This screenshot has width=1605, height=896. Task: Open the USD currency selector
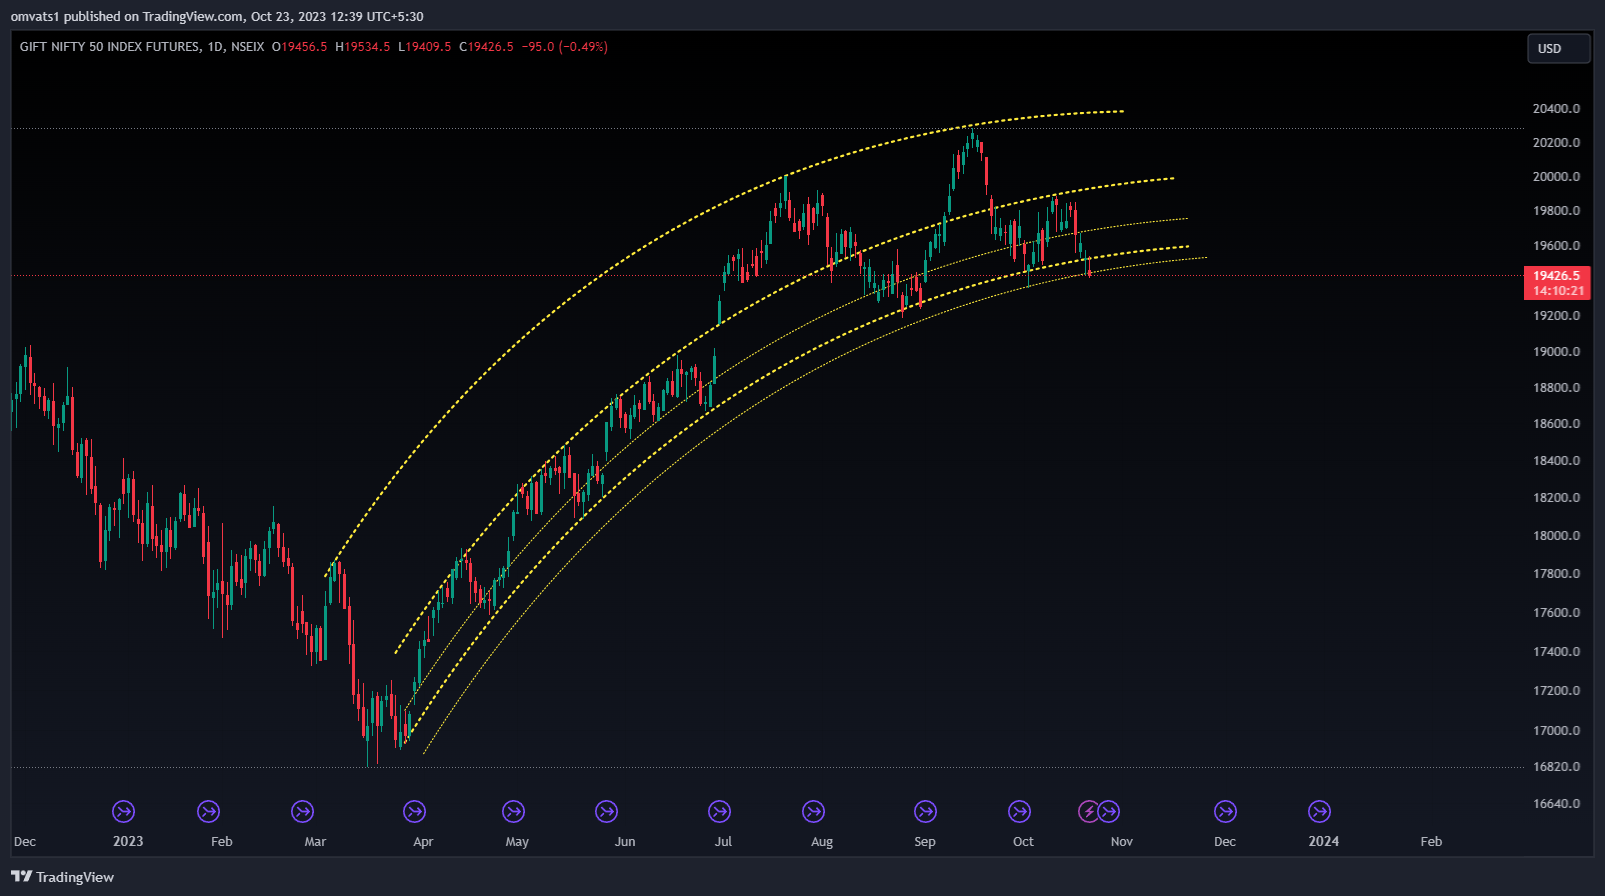1558,48
